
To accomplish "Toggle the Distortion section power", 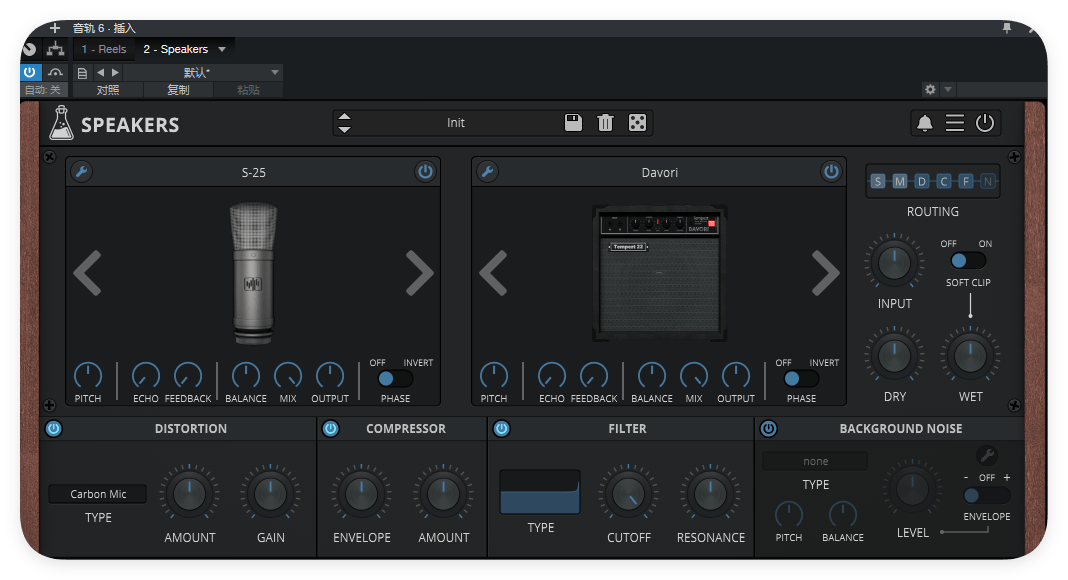I will [x=54, y=428].
